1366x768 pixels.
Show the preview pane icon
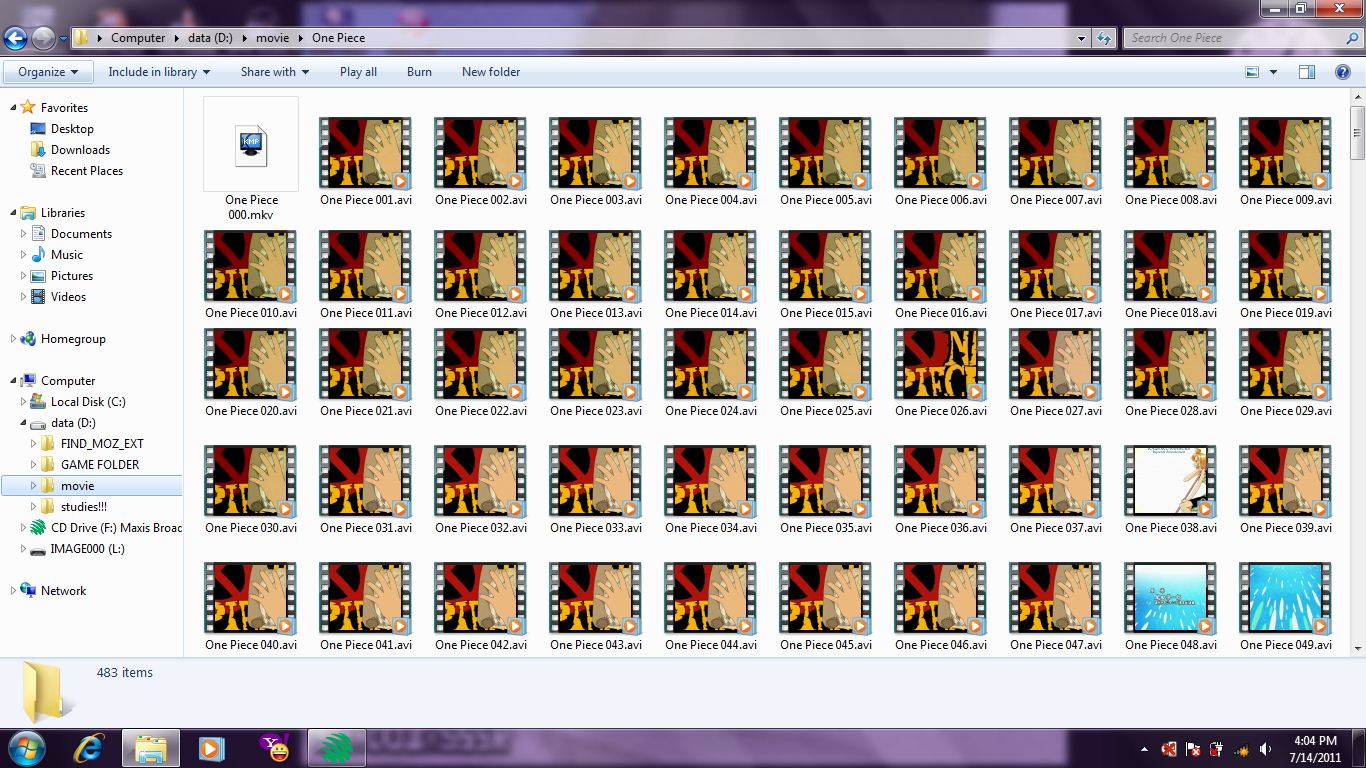1307,72
